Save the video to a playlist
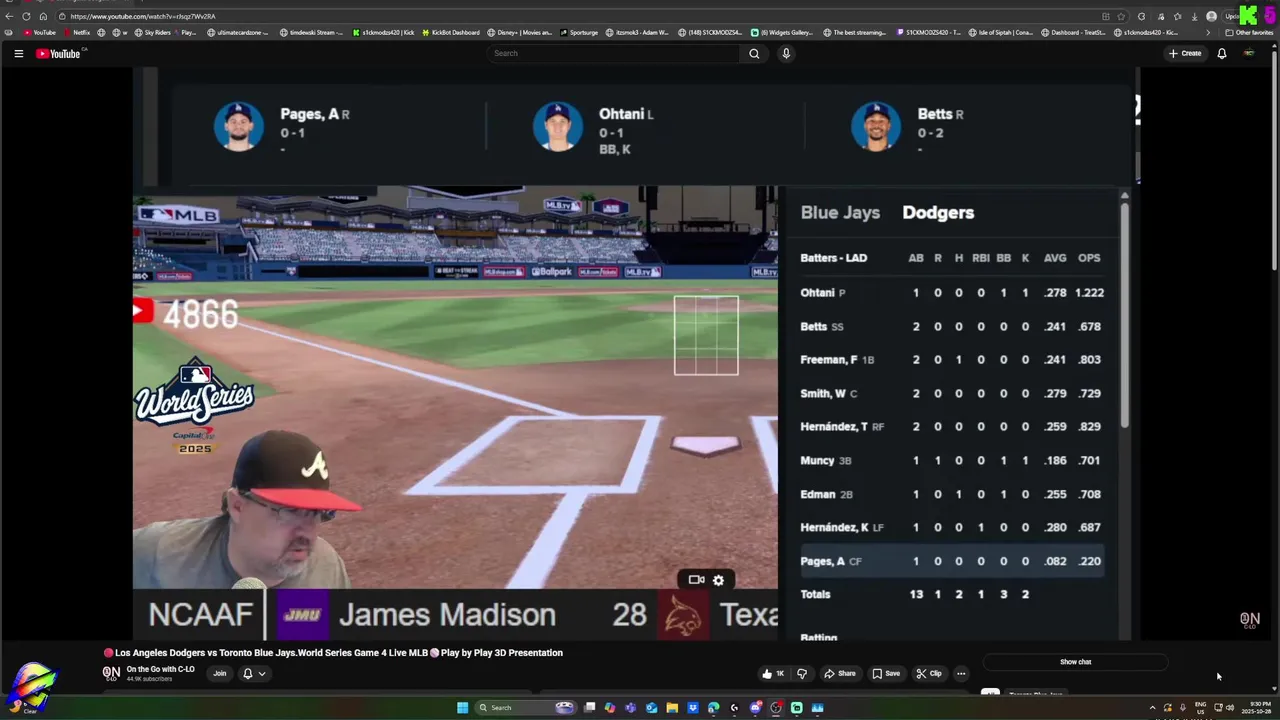Viewport: 1280px width, 720px height. coord(886,674)
